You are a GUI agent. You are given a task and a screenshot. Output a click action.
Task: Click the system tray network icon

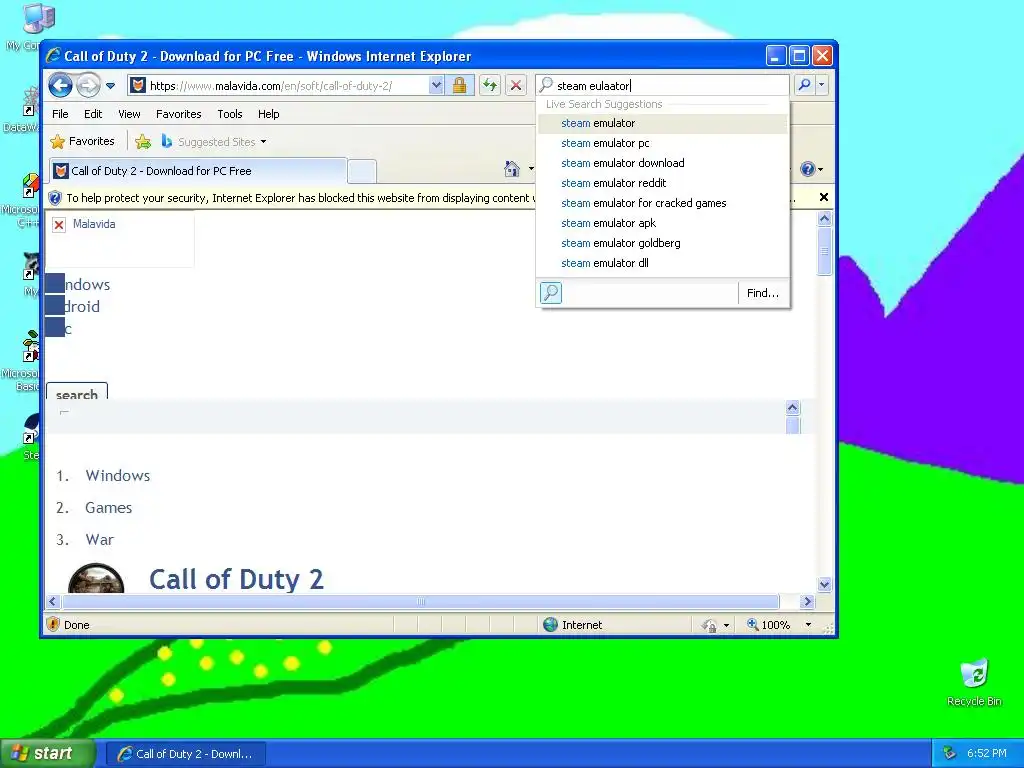point(950,753)
